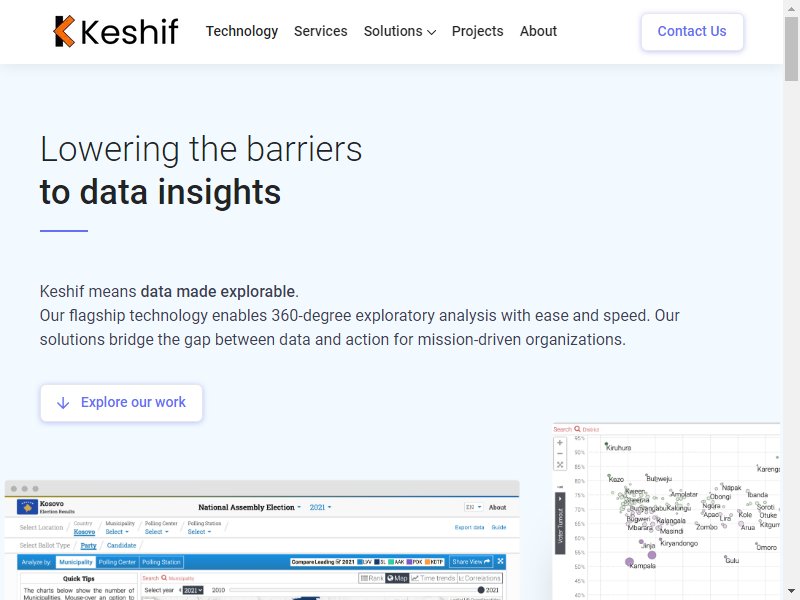800x600 pixels.
Task: Go to the Projects page
Action: click(477, 31)
